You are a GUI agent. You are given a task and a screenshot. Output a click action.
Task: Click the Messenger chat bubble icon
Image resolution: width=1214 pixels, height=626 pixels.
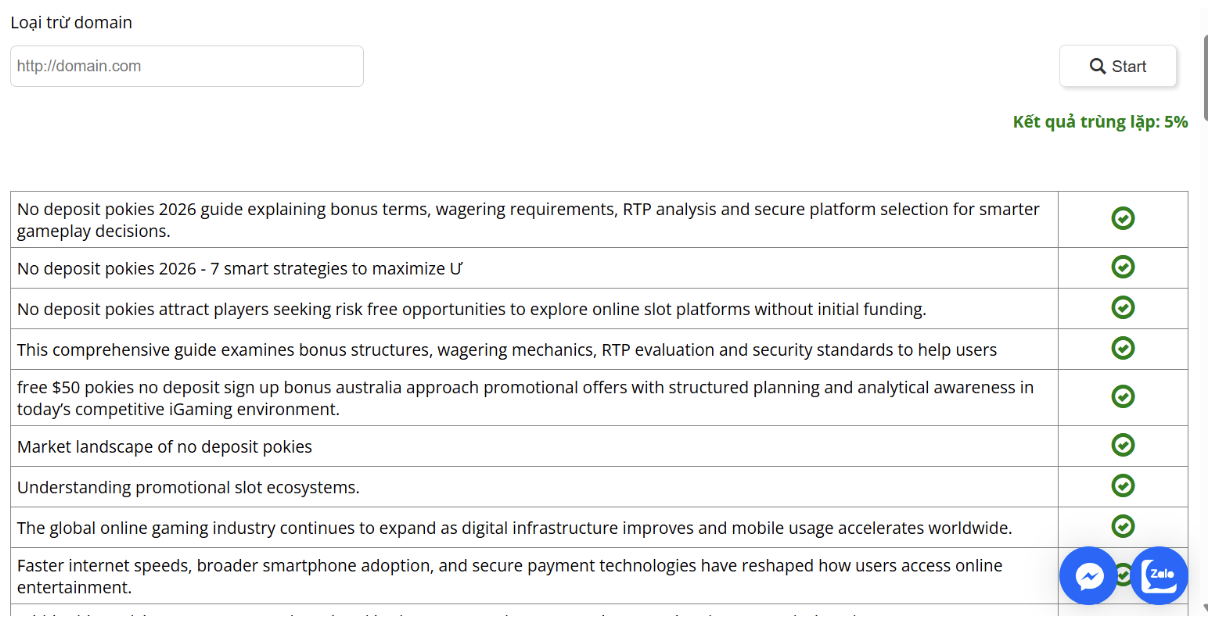[x=1088, y=576]
